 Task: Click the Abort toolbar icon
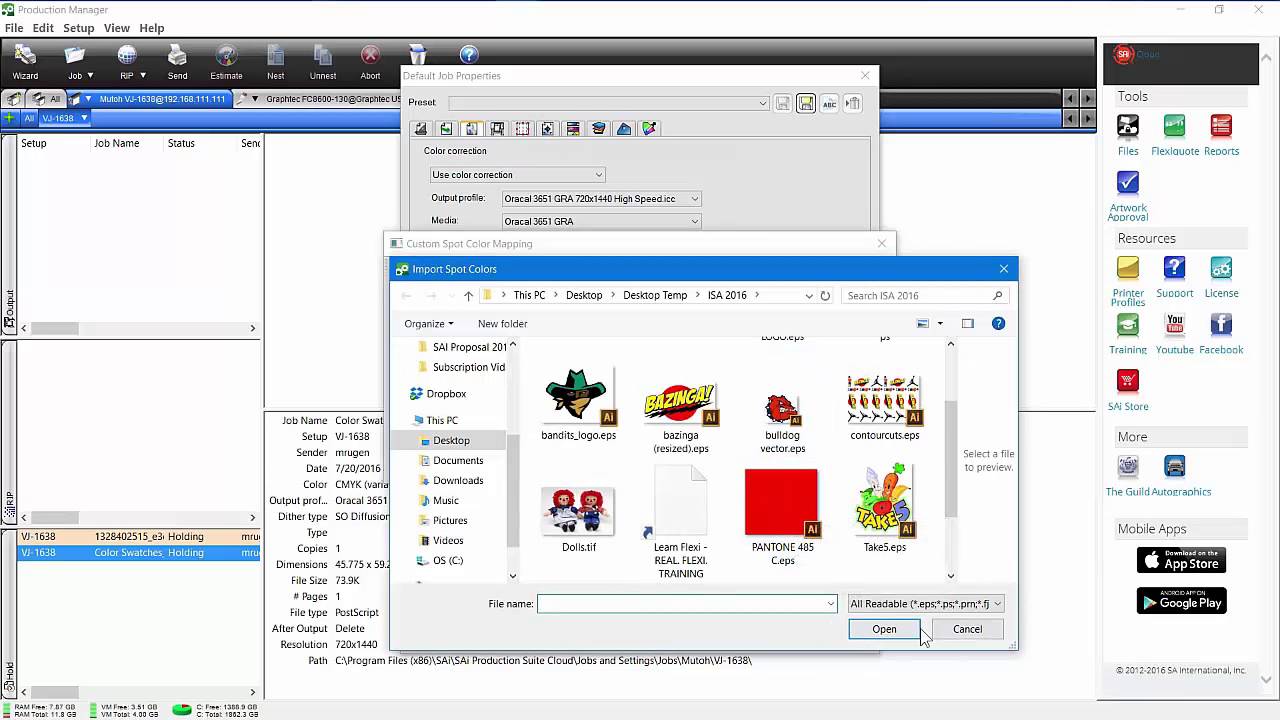click(x=370, y=63)
